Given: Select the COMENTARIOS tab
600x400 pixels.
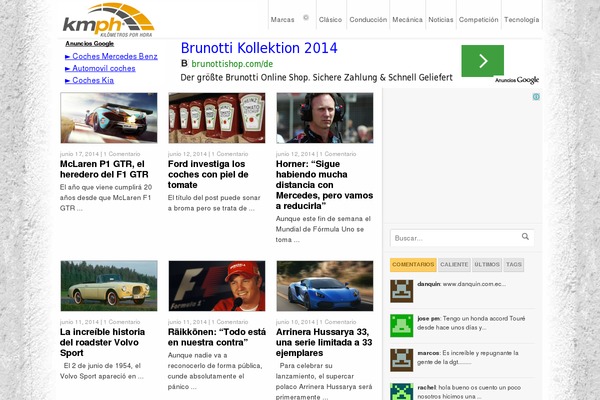Looking at the screenshot, I should [413, 264].
